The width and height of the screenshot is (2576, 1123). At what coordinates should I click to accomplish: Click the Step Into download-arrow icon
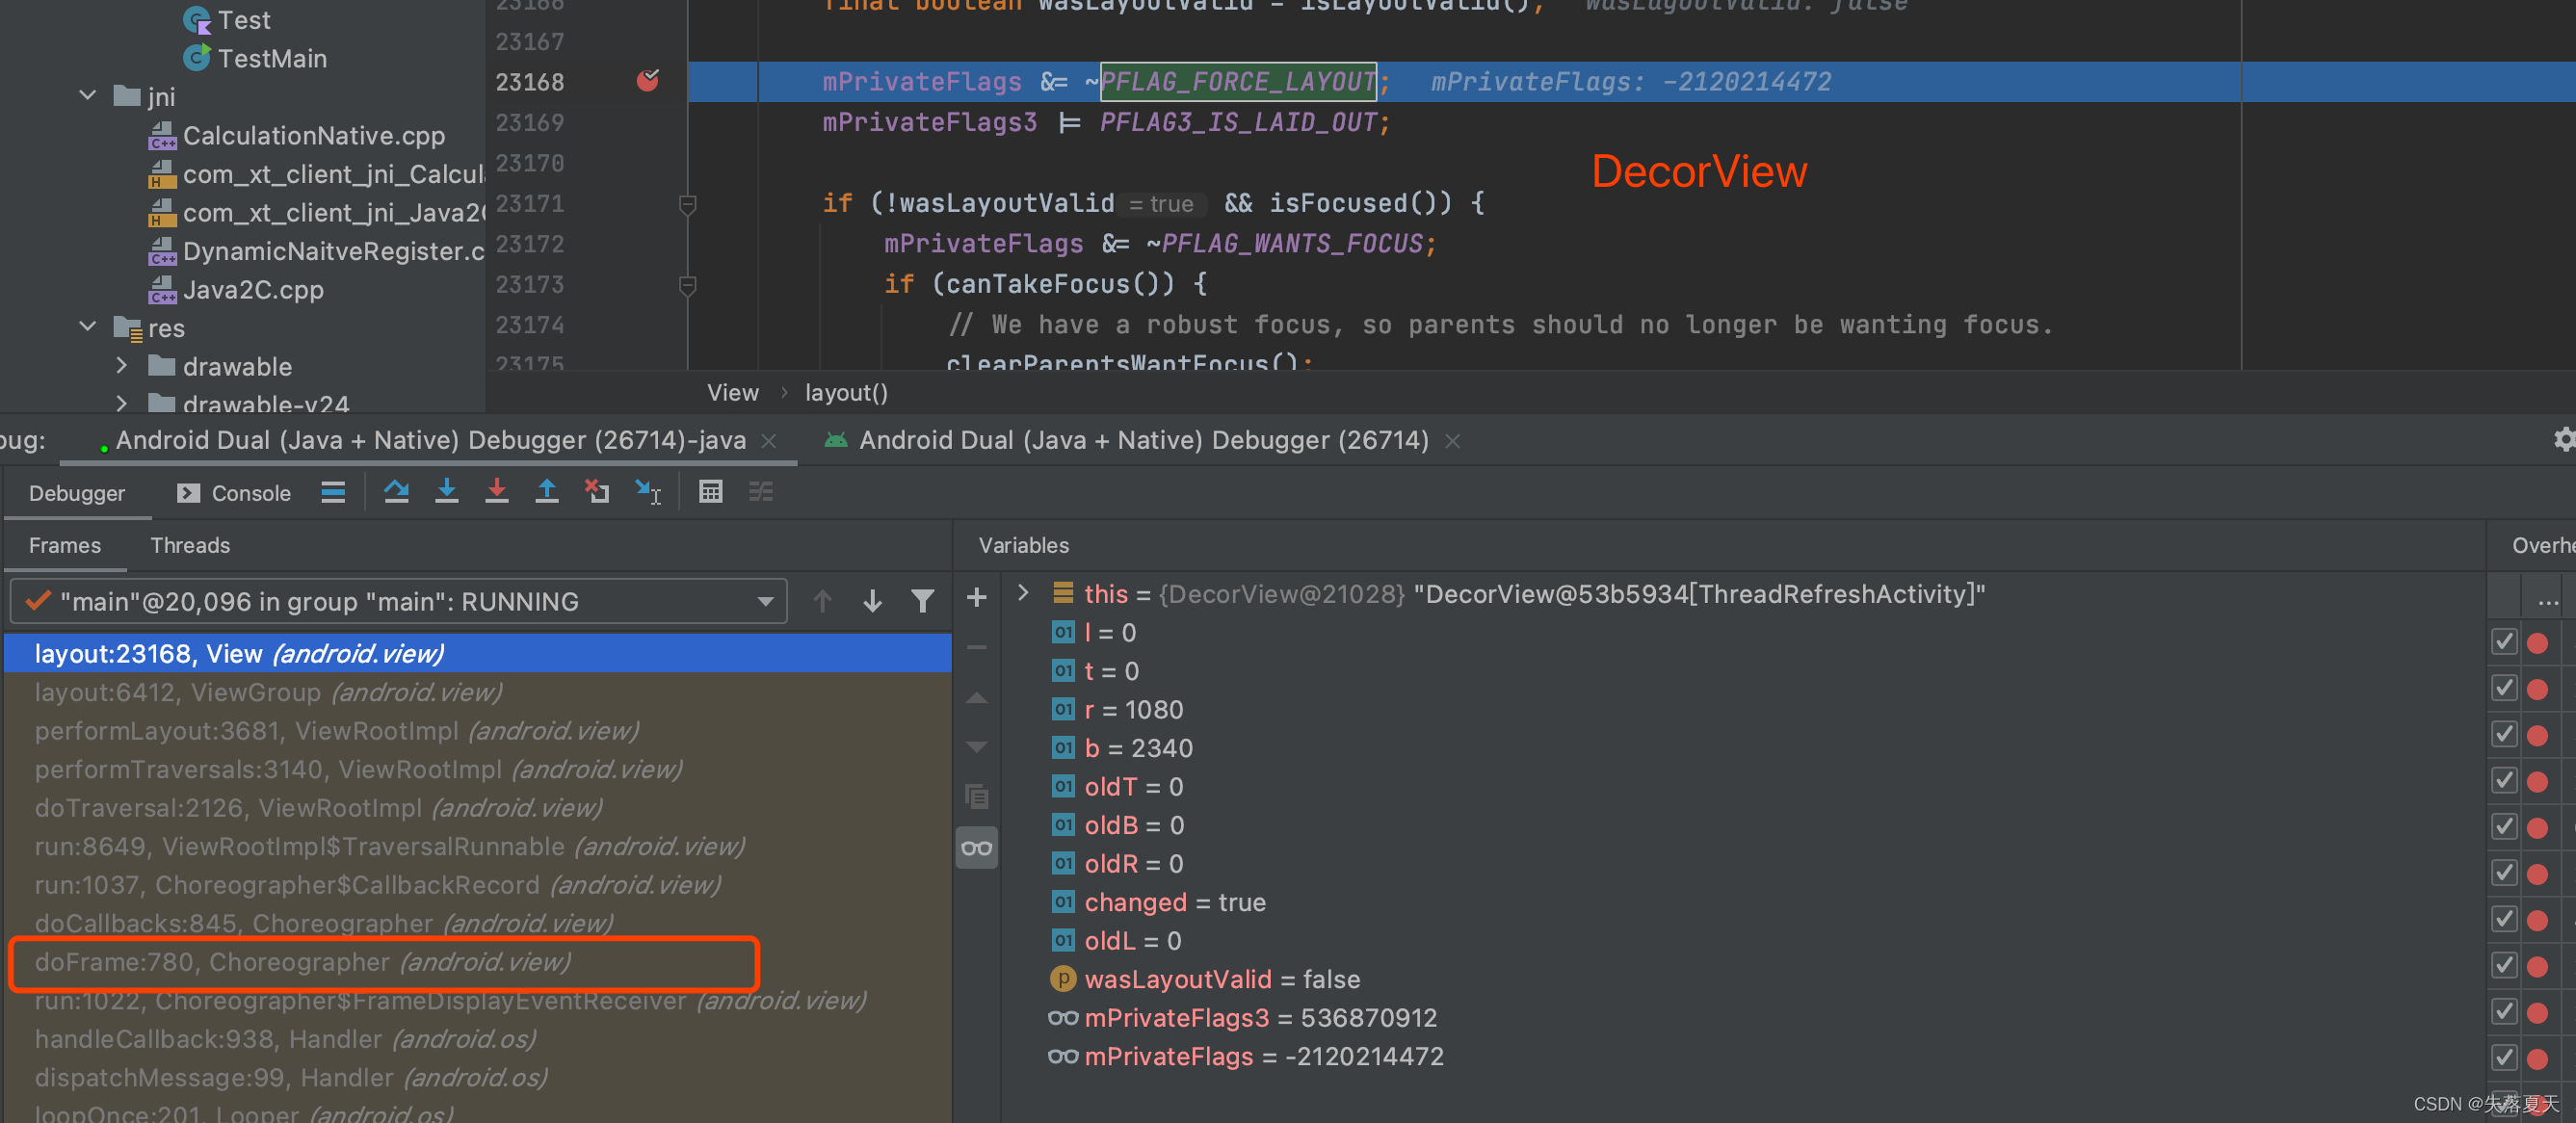446,492
